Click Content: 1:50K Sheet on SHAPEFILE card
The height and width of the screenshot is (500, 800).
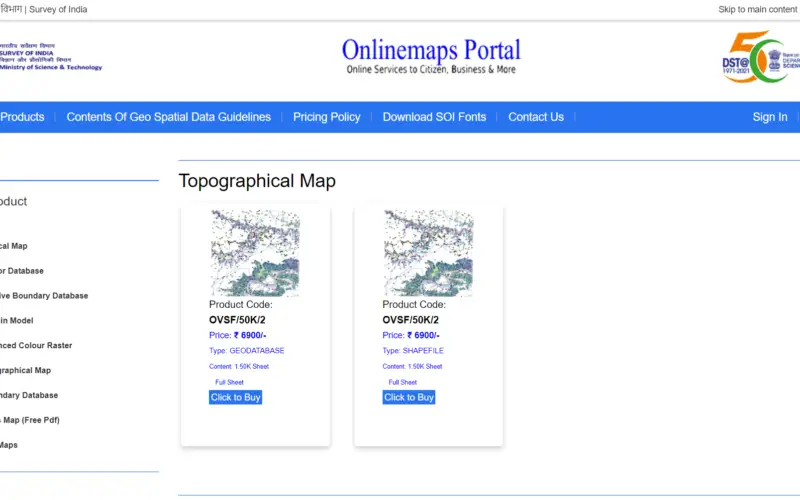412,366
